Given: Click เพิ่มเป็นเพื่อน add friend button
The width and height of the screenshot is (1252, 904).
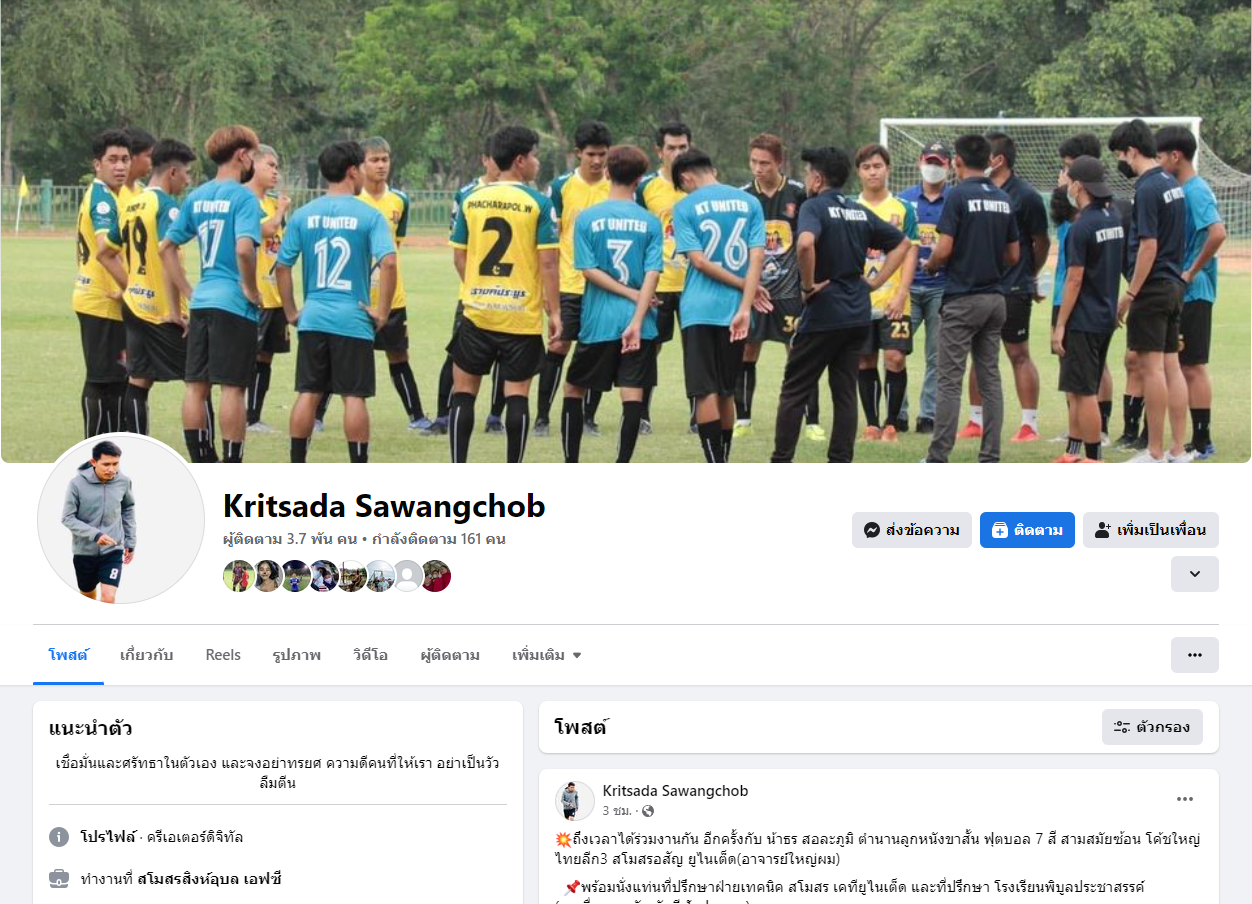Looking at the screenshot, I should tap(1150, 530).
